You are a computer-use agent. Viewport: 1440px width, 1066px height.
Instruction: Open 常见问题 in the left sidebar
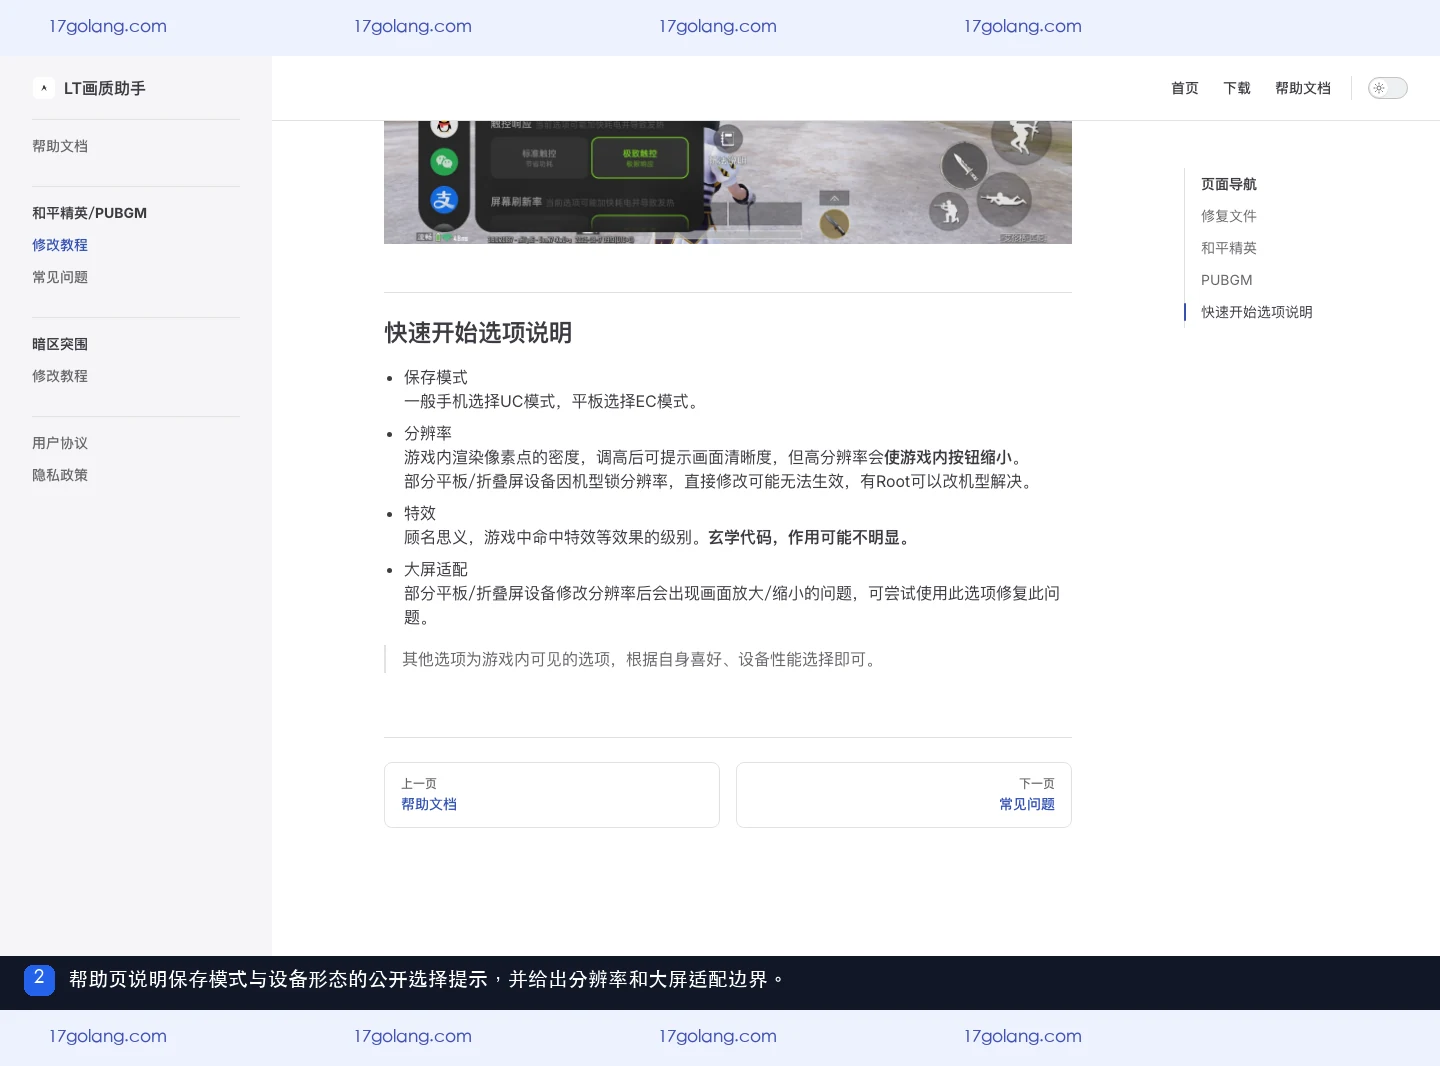tap(60, 277)
